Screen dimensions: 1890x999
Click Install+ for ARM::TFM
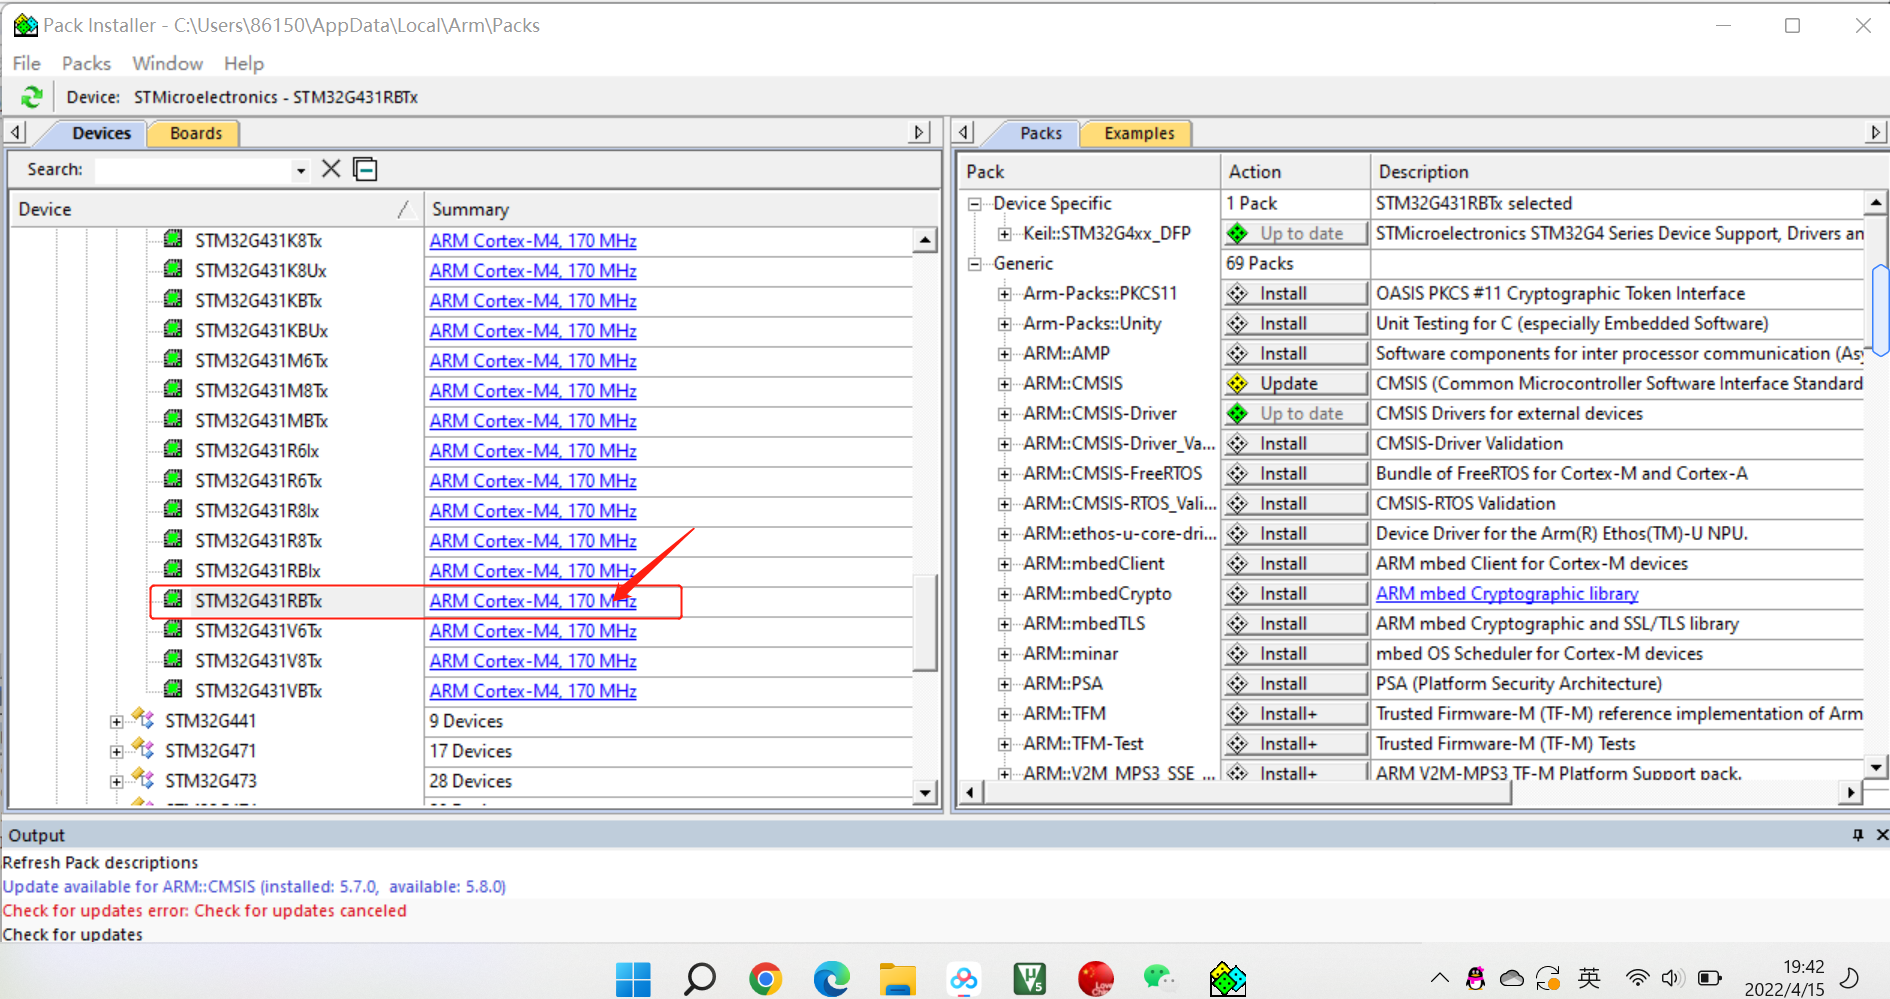coord(1295,713)
